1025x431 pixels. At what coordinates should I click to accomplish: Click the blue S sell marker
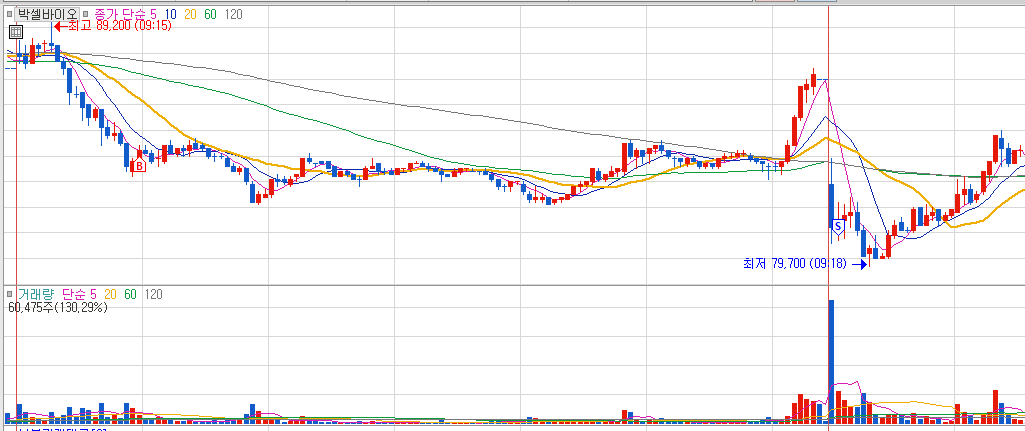click(838, 226)
